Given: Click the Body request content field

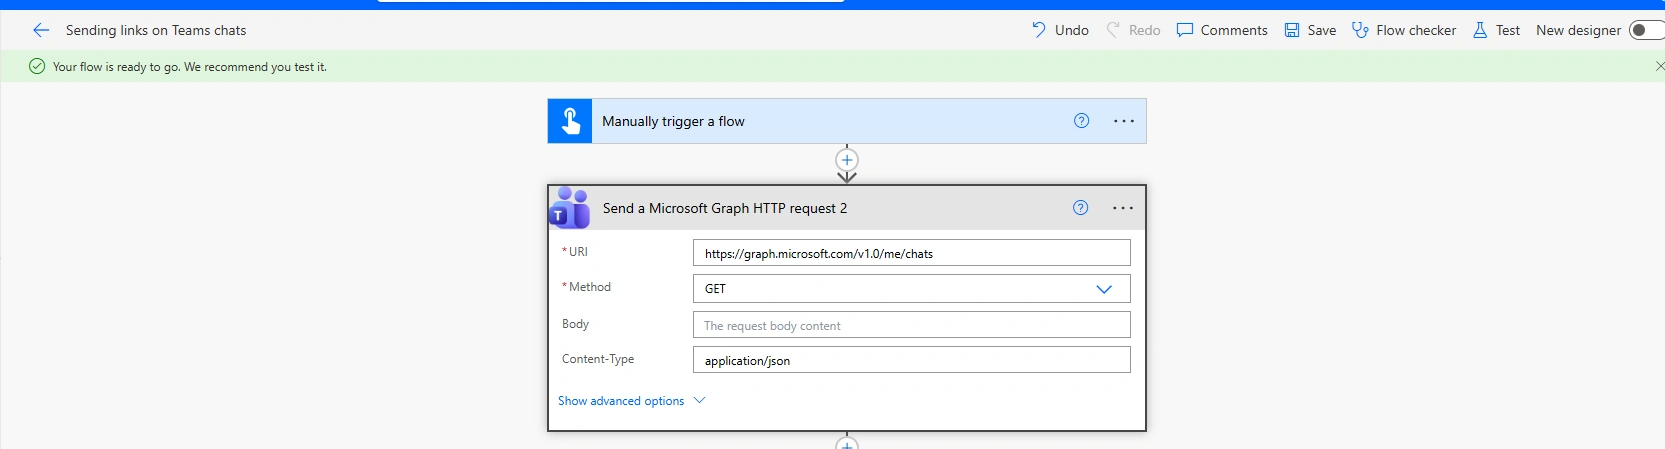Looking at the screenshot, I should (911, 325).
